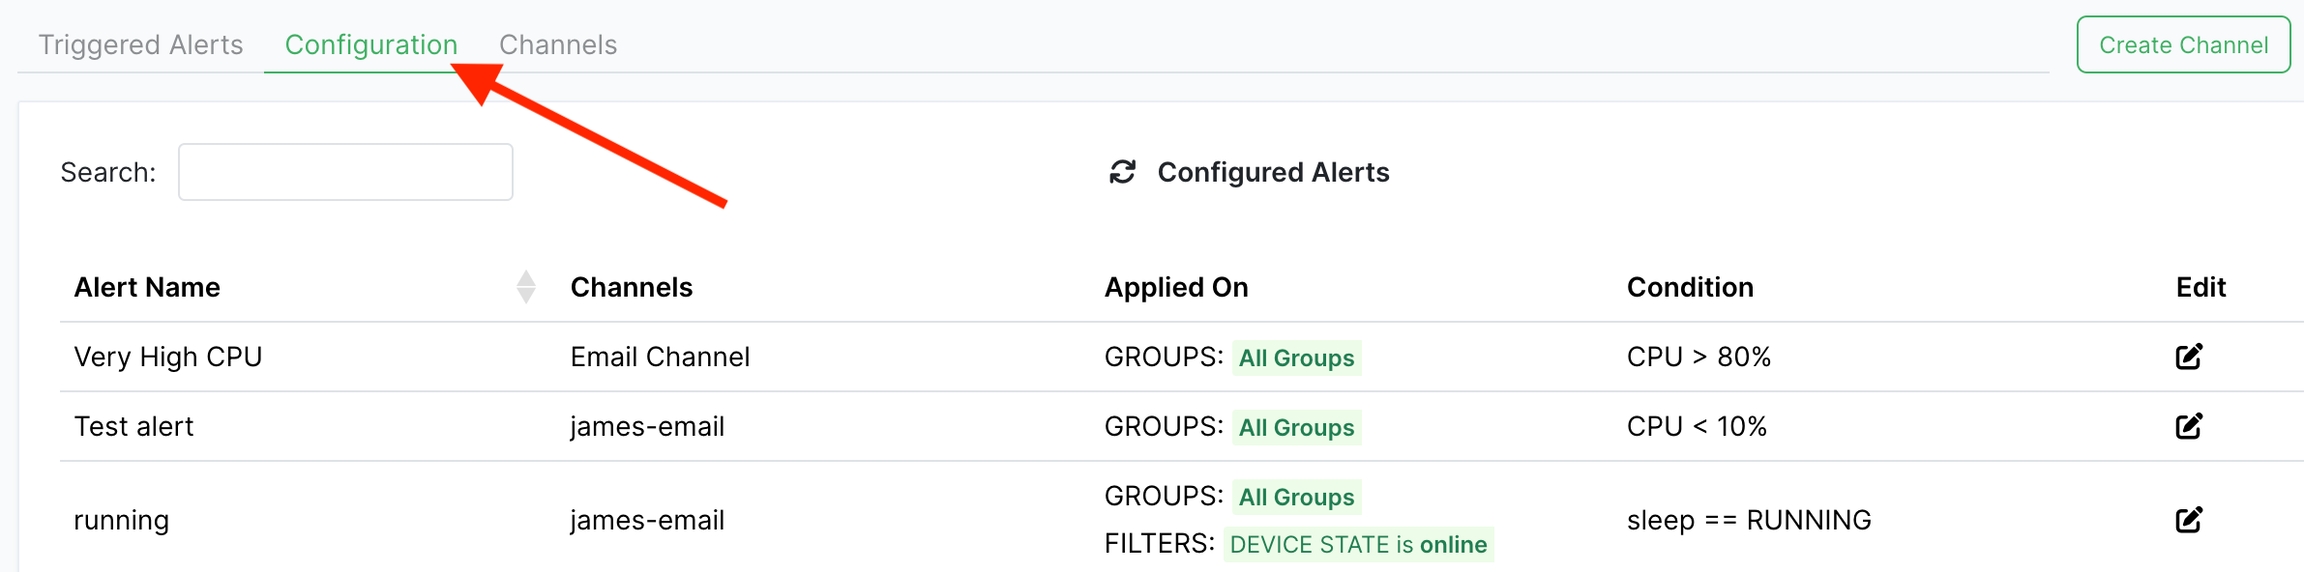Click the CPU > 80% condition cell

[x=1698, y=357]
